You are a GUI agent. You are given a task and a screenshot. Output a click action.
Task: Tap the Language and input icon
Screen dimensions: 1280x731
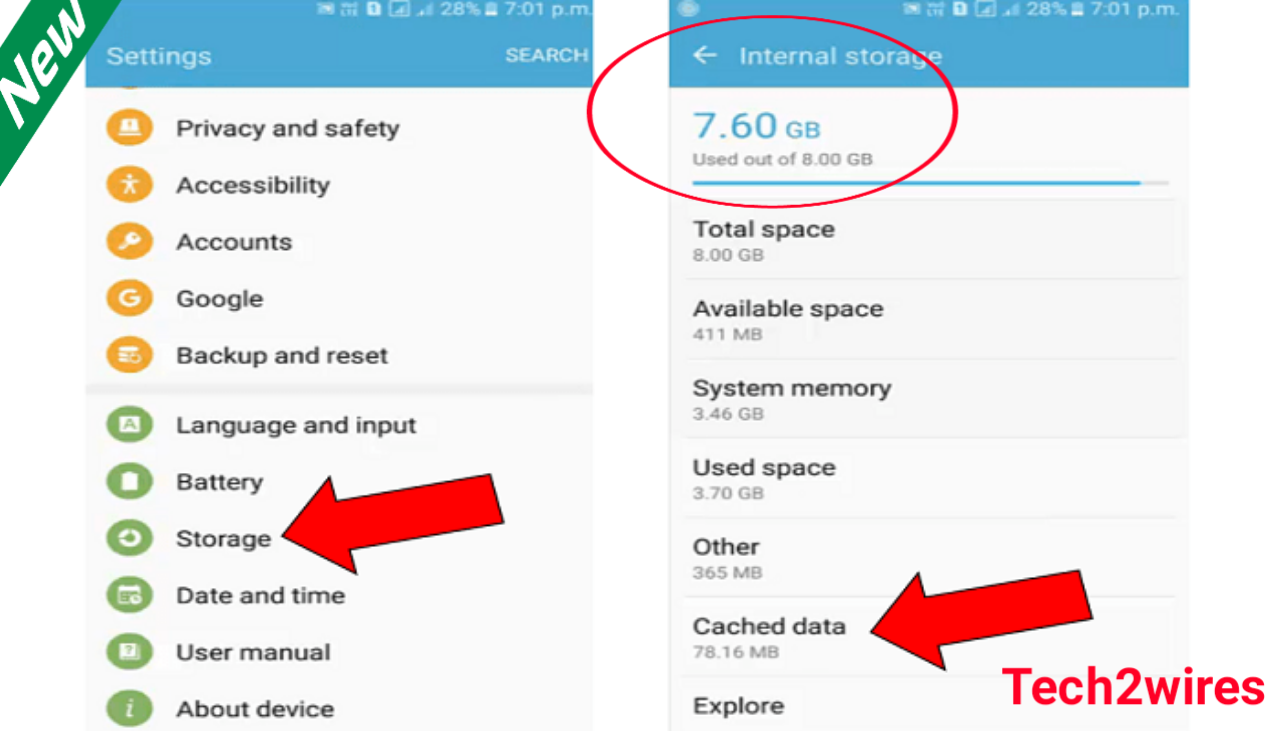[x=130, y=425]
